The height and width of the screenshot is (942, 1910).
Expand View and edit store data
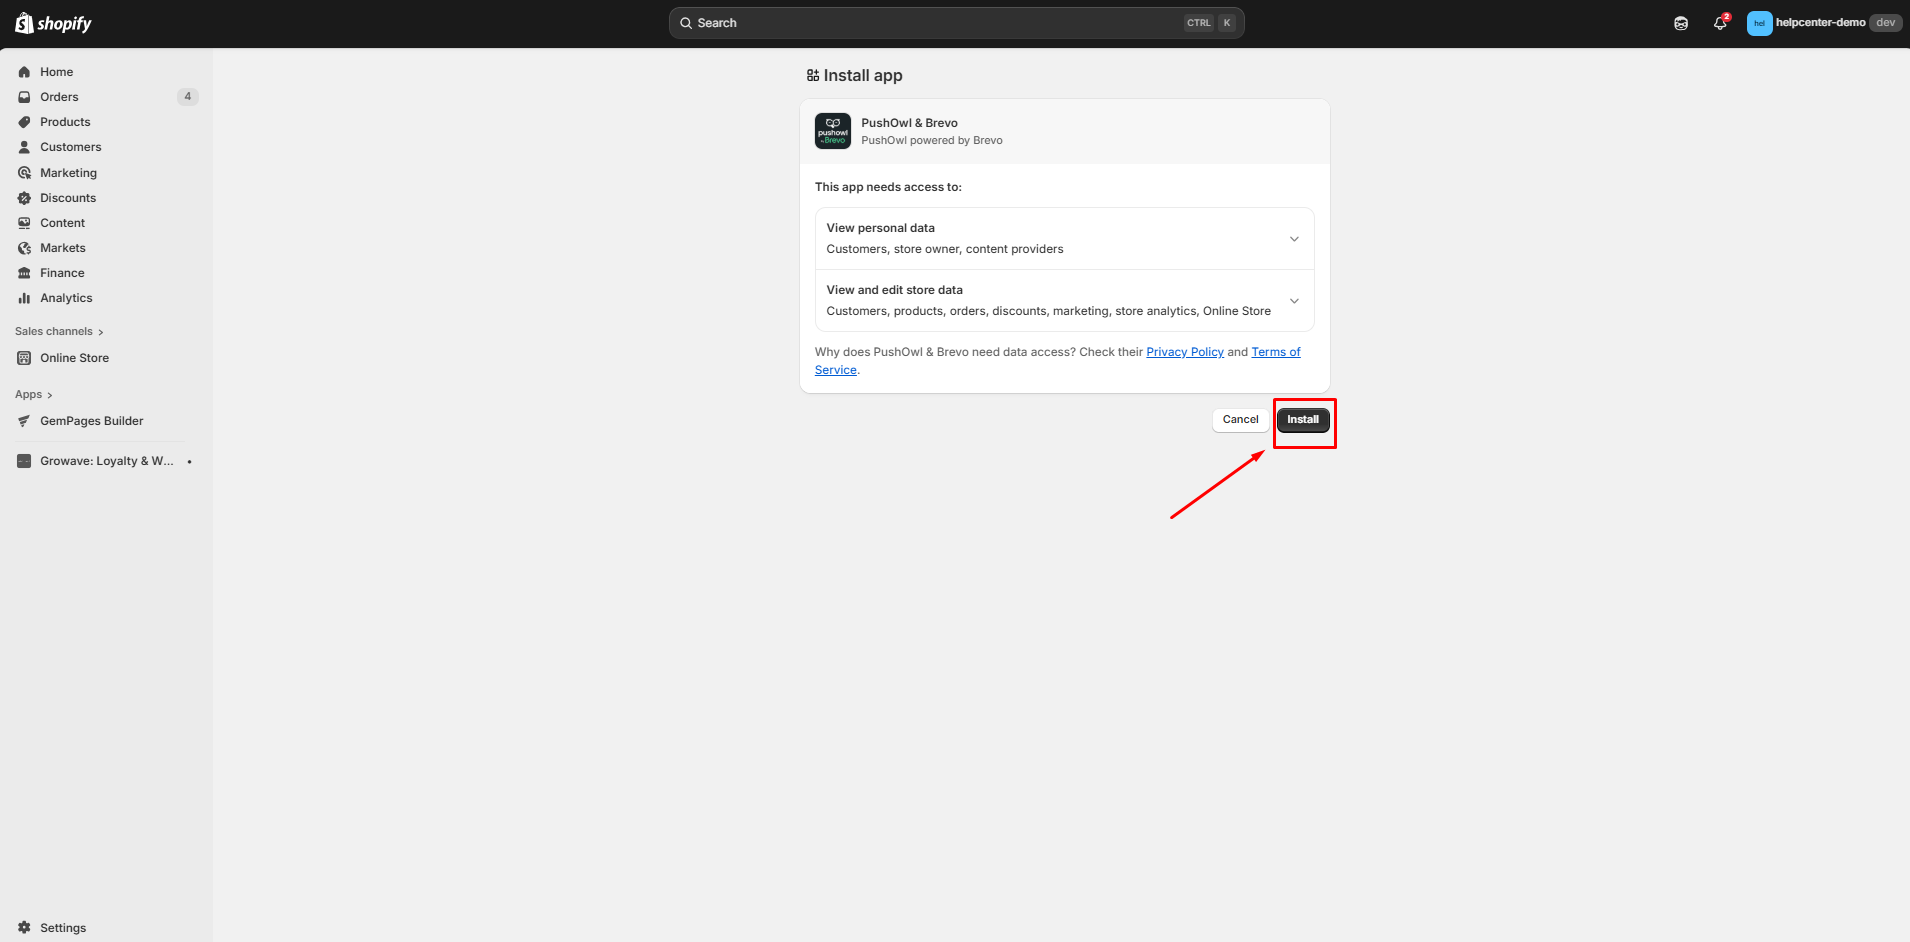point(1293,301)
